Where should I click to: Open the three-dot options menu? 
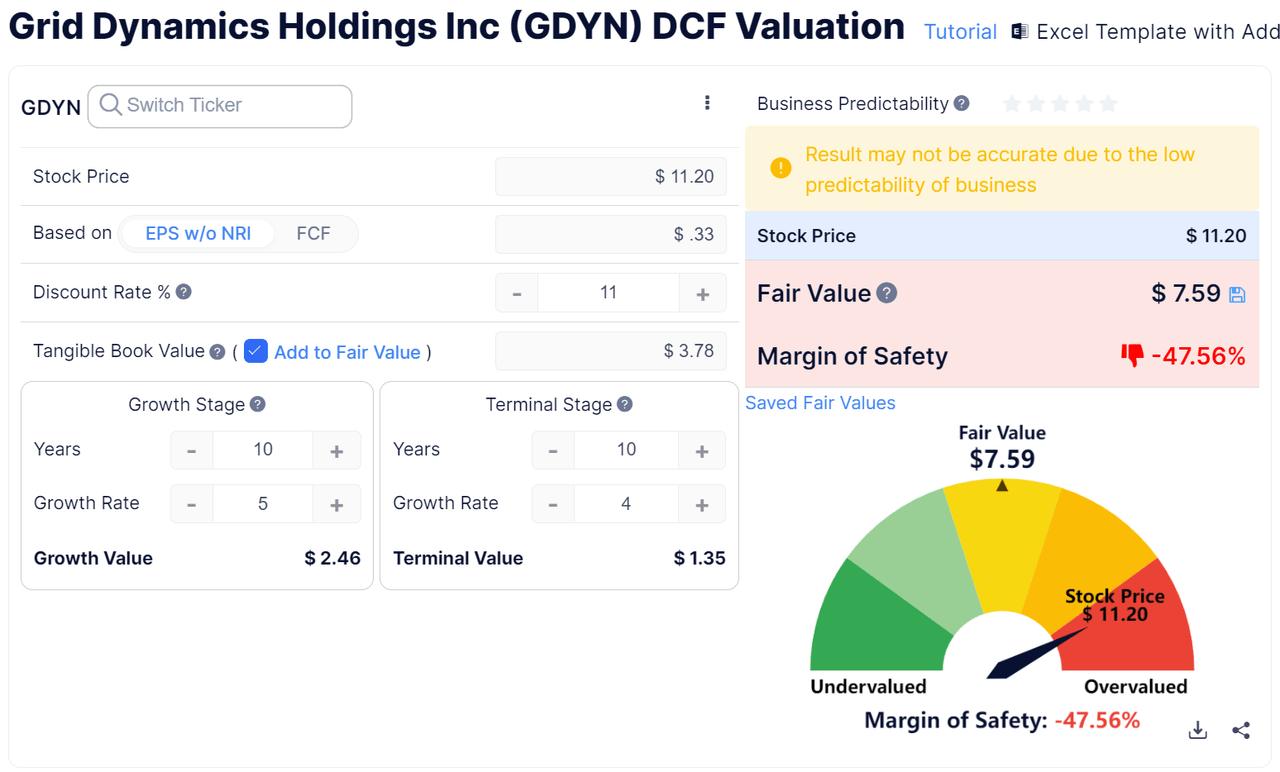[707, 102]
